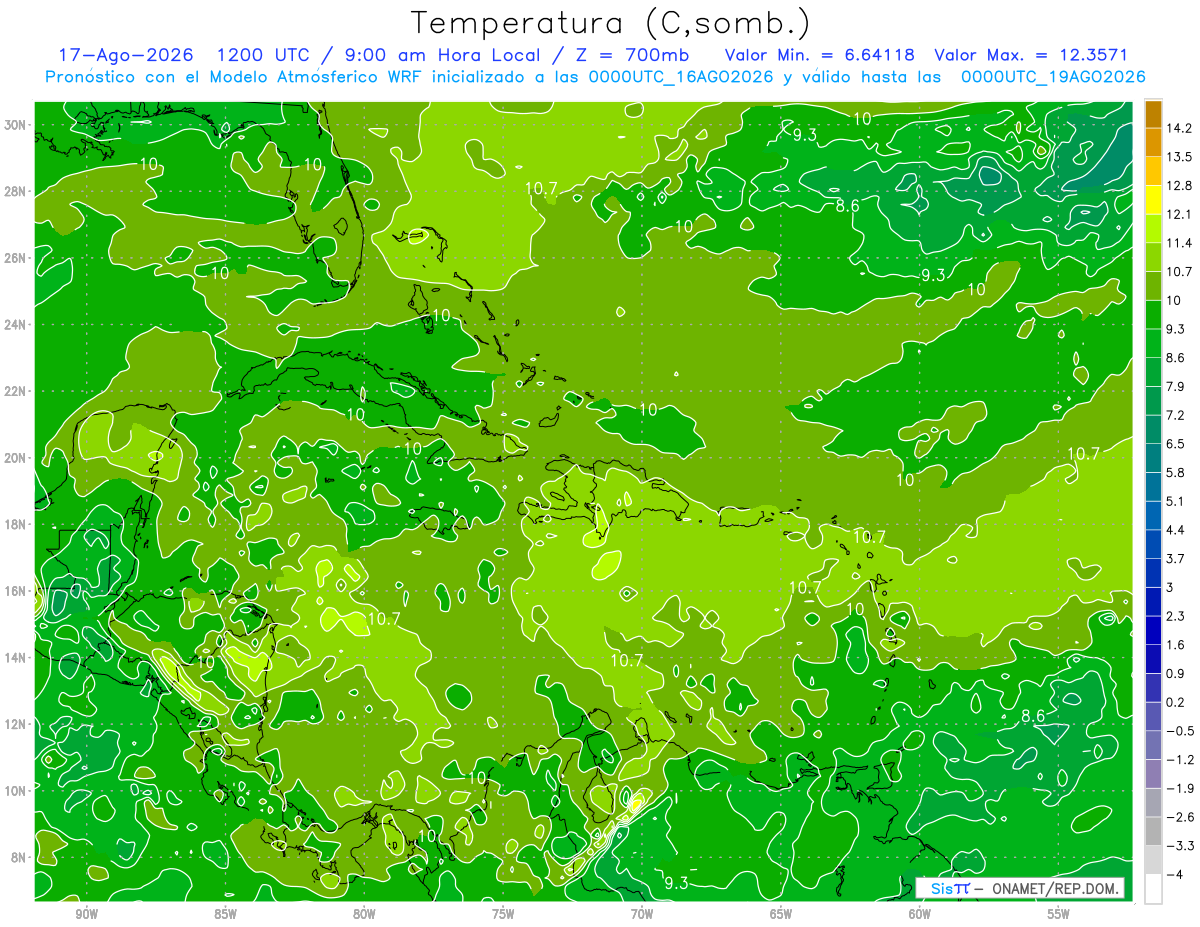Click the 8N latitude axis label
This screenshot has width=1200, height=927.
click(20, 857)
